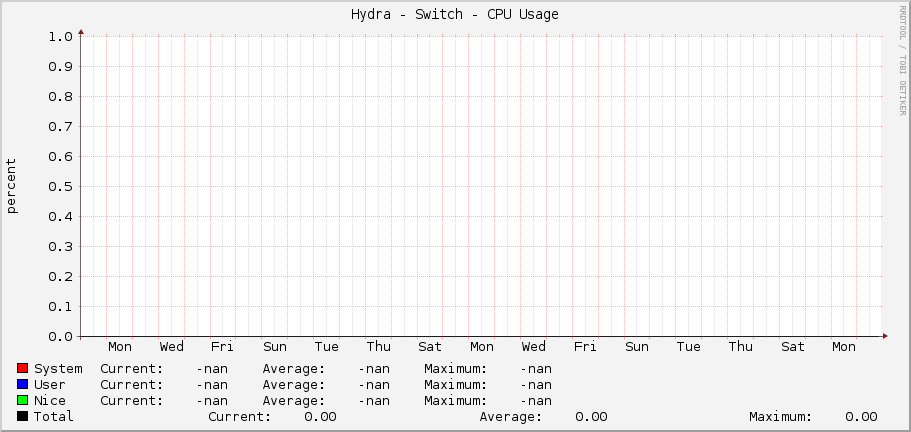Click the green Nice legend swatch
This screenshot has width=911, height=432.
tap(23, 400)
